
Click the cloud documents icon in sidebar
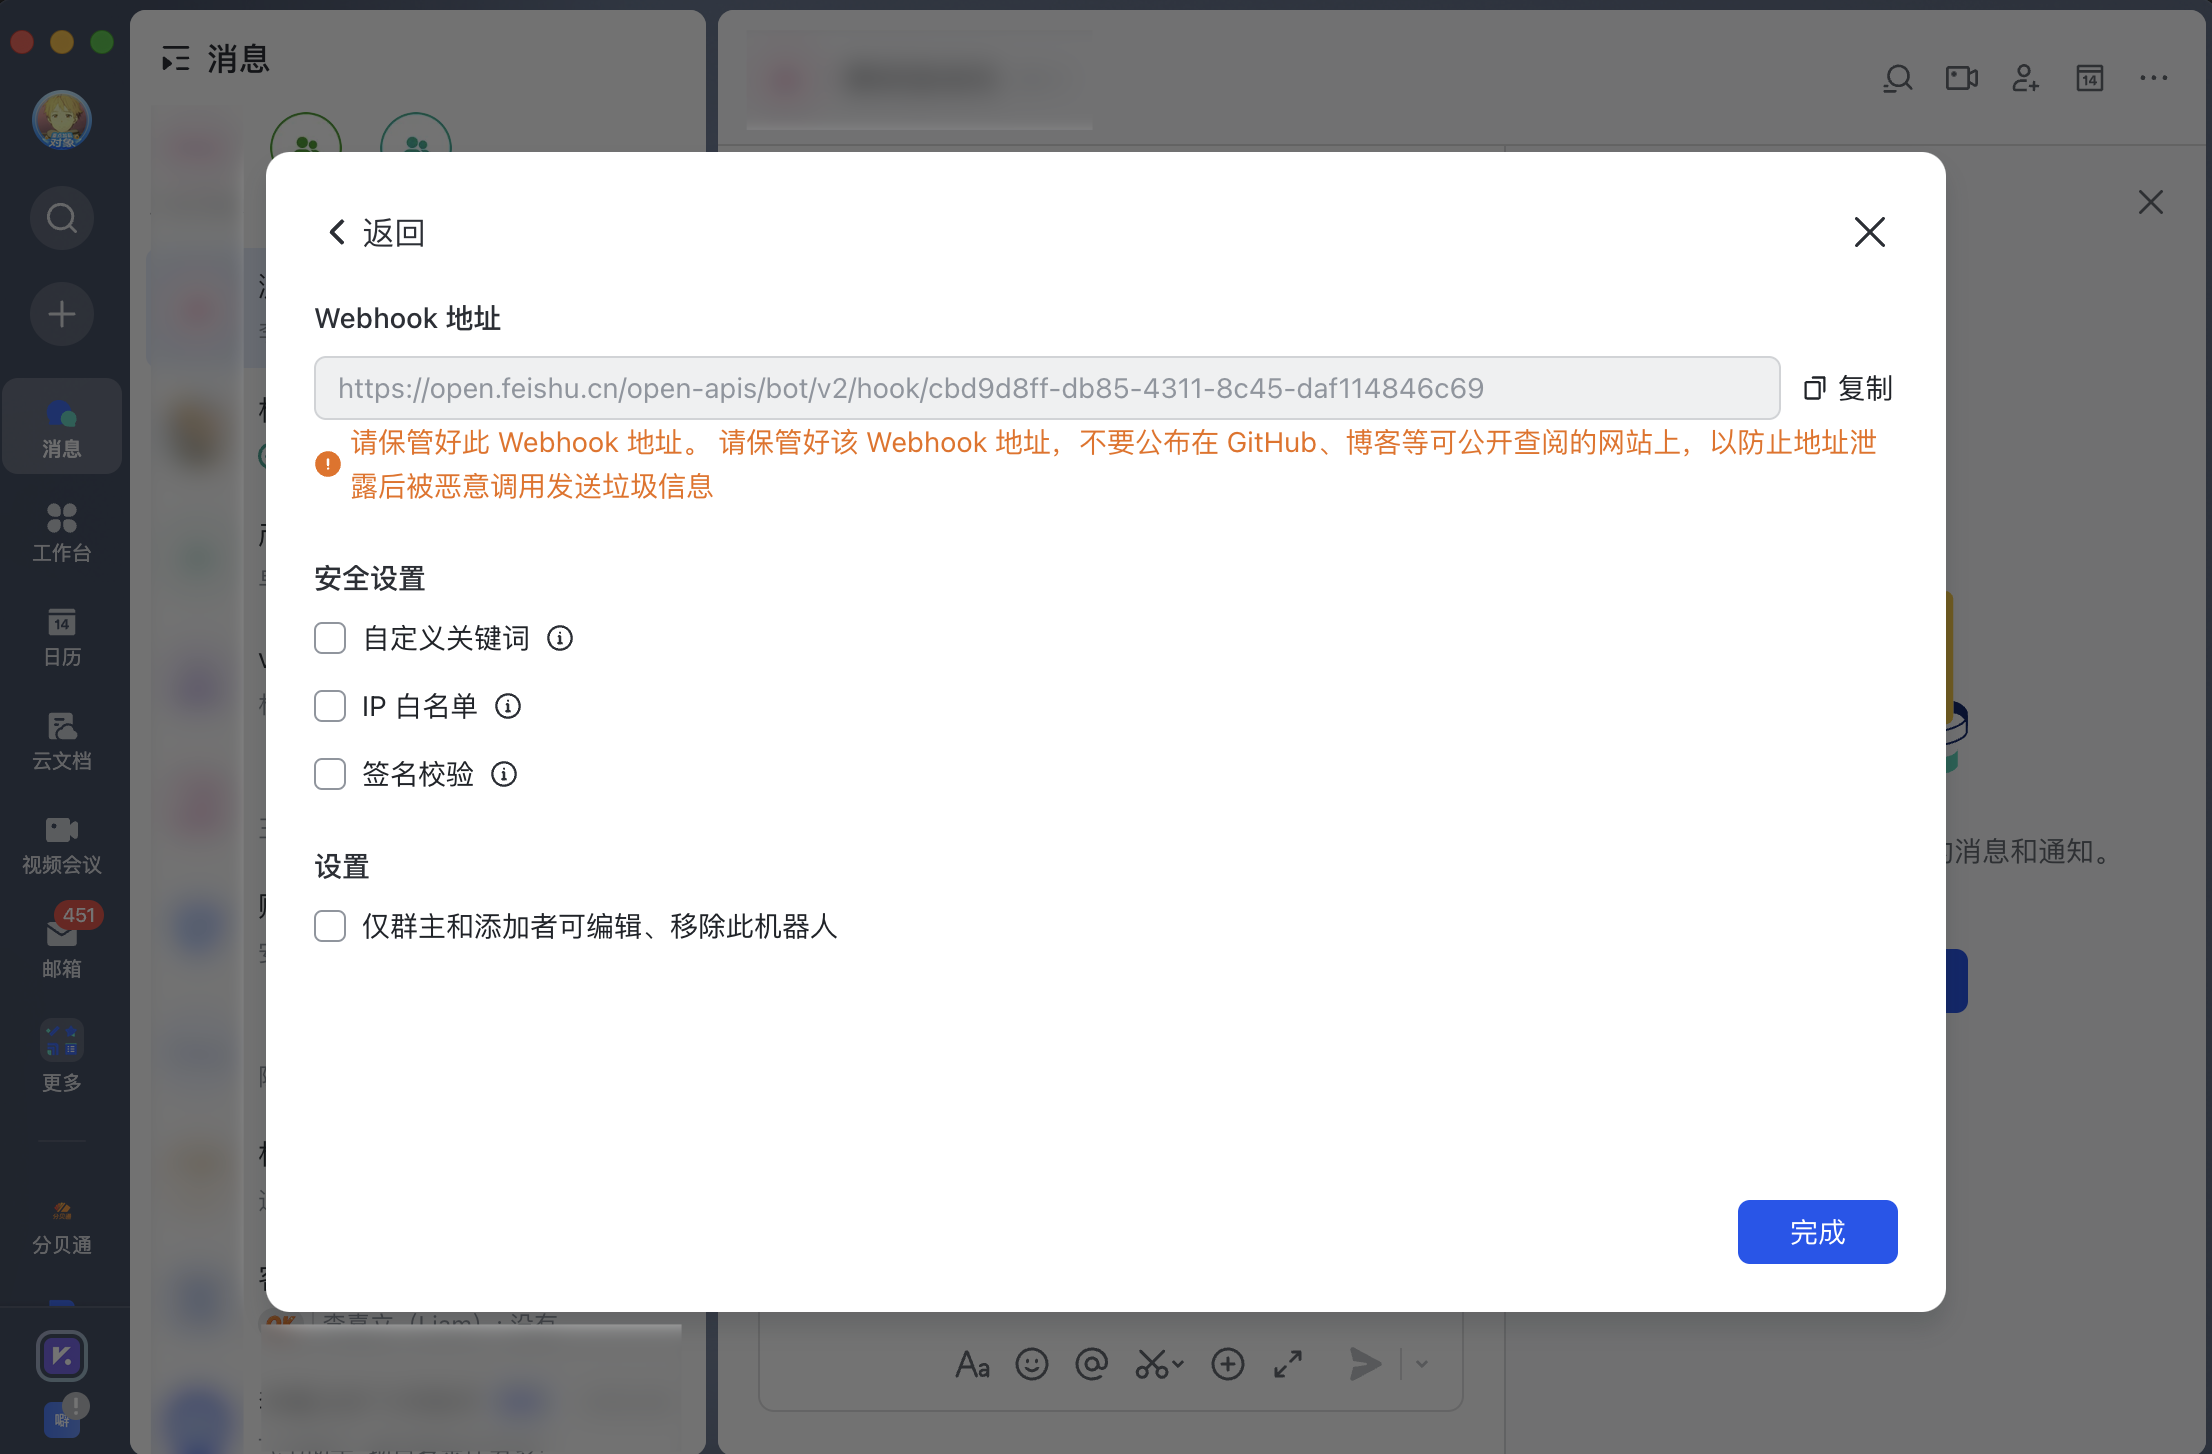62,738
